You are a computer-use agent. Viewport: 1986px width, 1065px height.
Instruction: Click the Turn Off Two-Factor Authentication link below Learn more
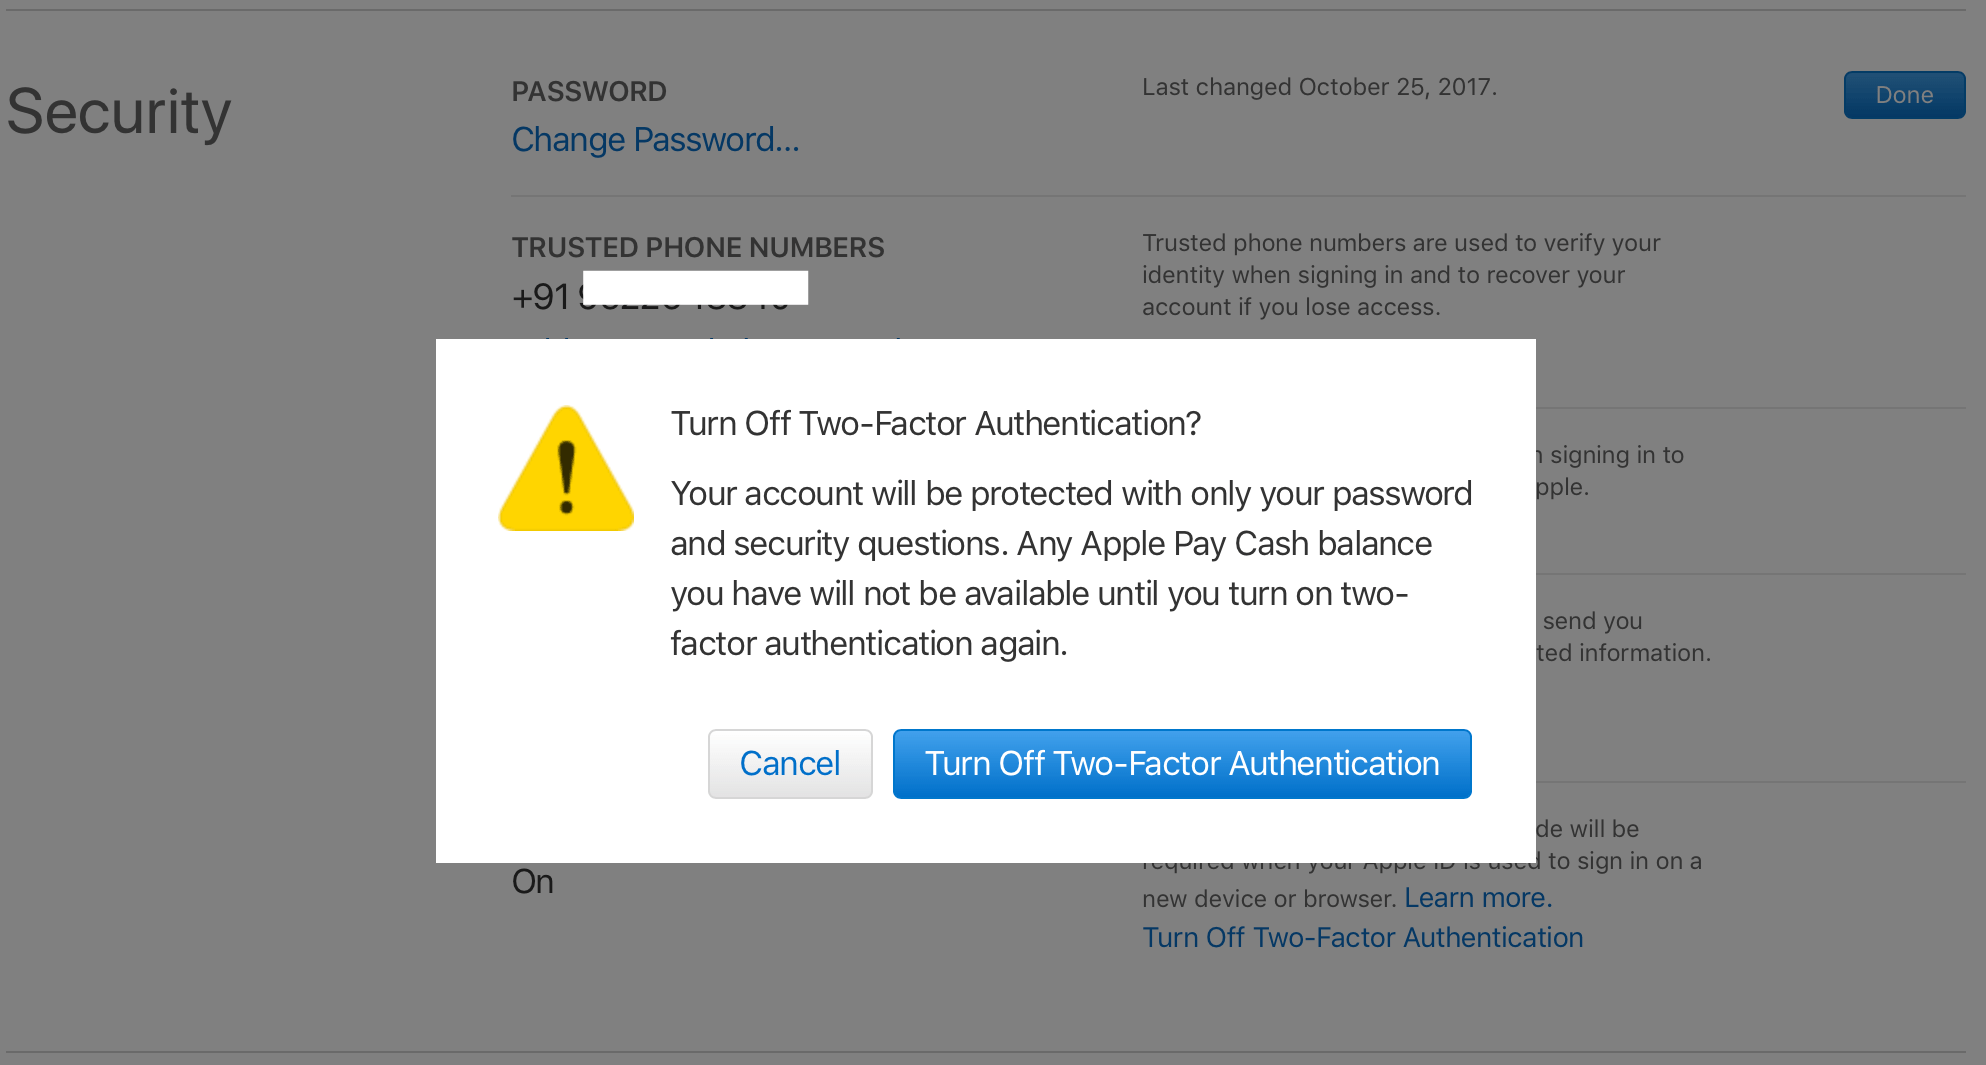tap(1362, 938)
